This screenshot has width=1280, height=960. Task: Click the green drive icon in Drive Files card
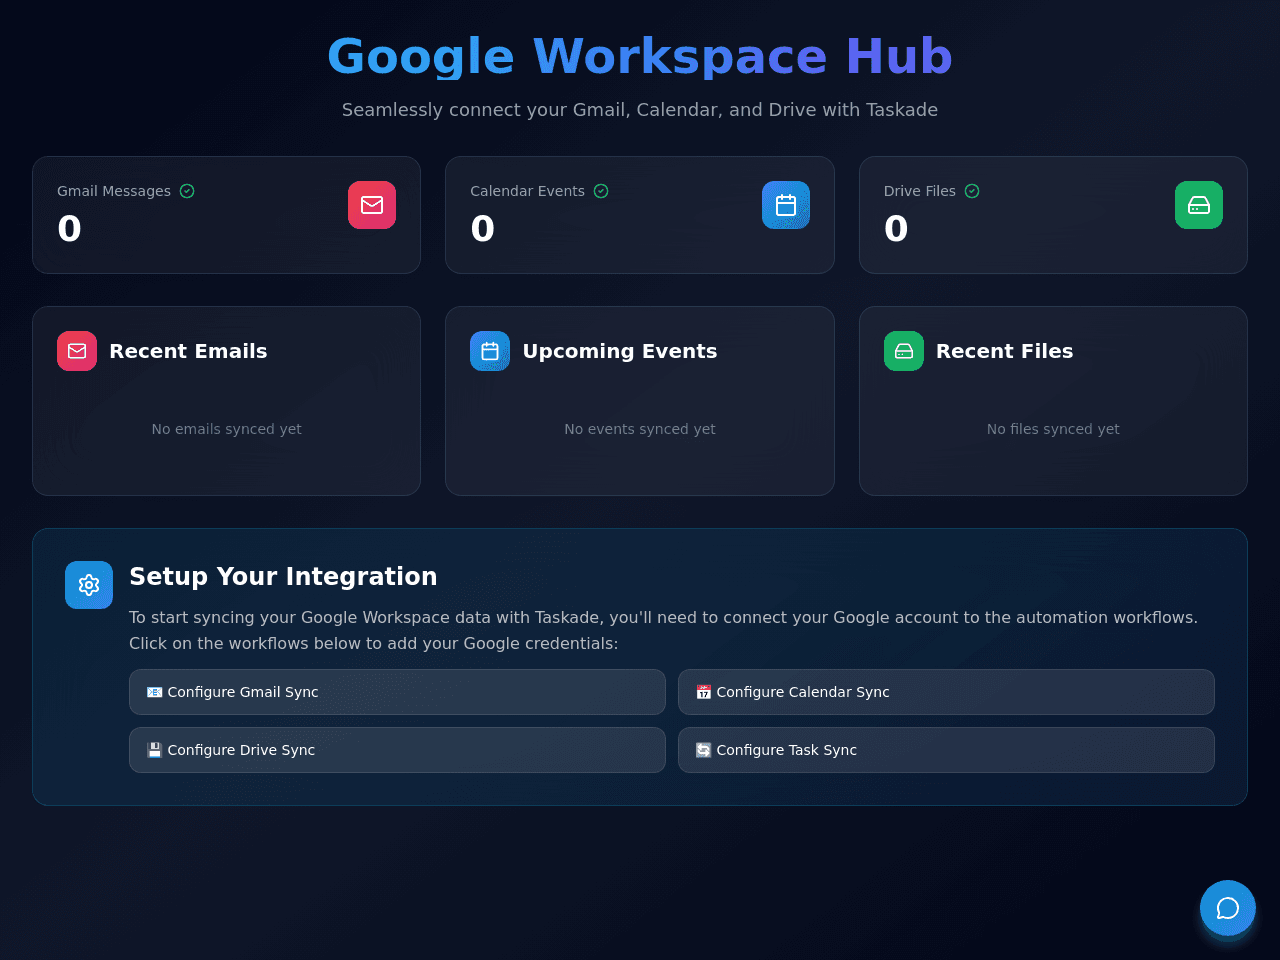(x=1199, y=205)
